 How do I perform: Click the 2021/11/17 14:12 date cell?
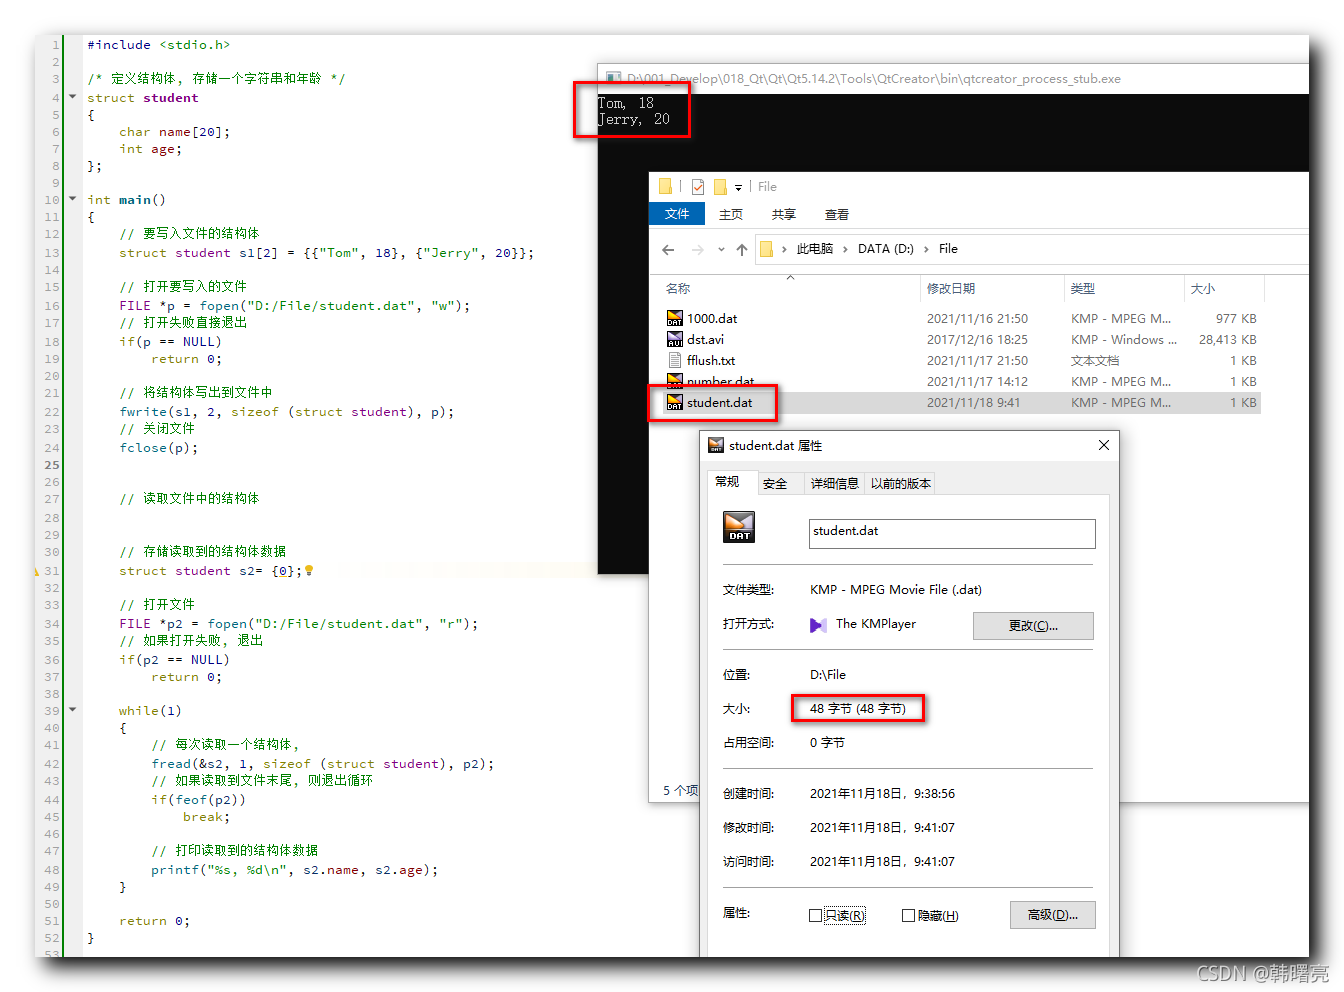click(977, 382)
